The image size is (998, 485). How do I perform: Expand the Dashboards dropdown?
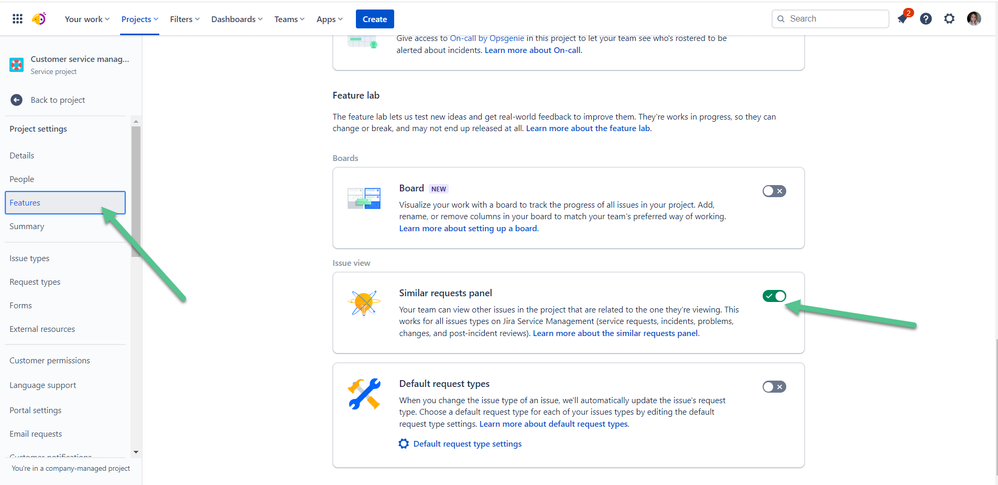point(237,19)
